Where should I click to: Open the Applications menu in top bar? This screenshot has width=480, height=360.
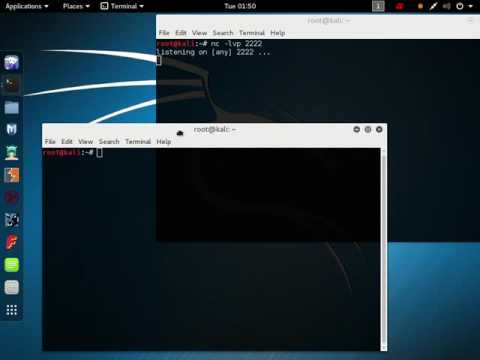pos(27,6)
